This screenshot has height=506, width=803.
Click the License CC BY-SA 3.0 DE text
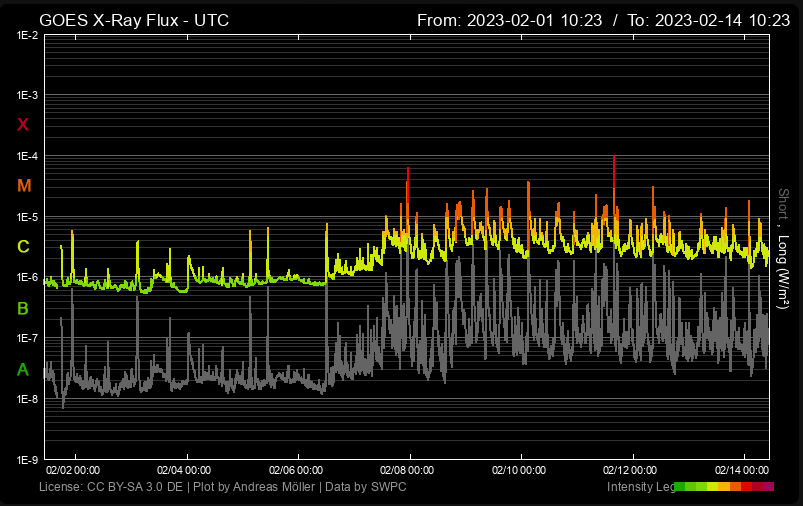click(x=111, y=487)
